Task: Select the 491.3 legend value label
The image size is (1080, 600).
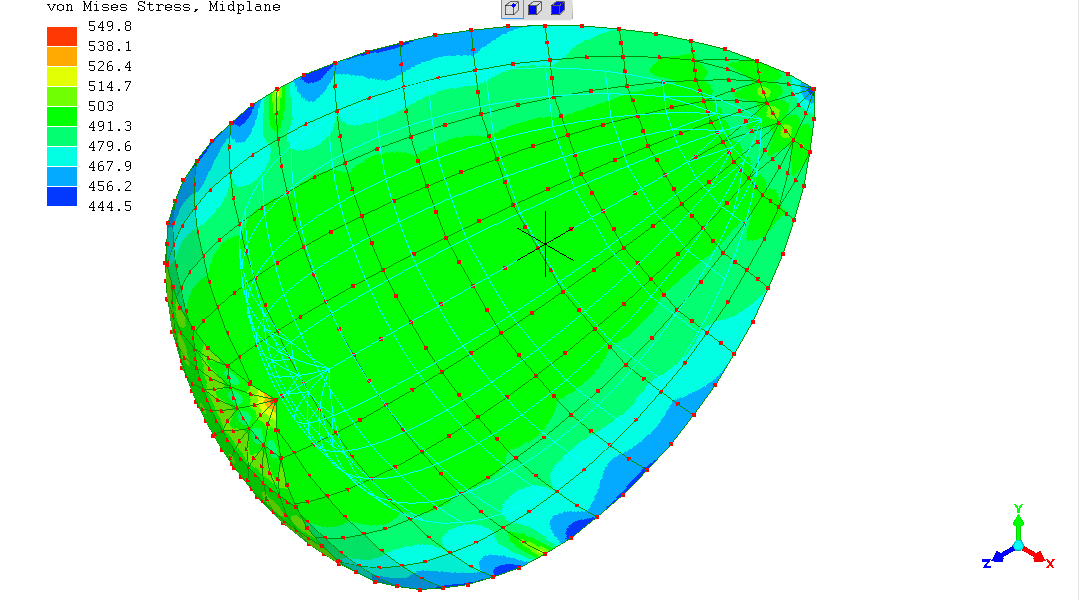Action: point(110,127)
